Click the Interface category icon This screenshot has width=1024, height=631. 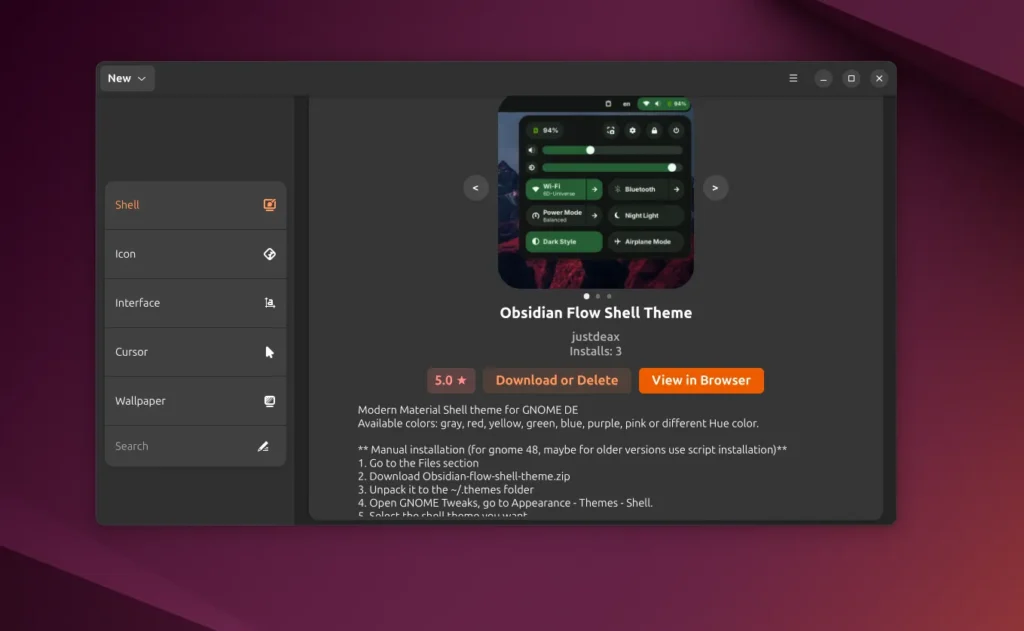click(x=269, y=303)
